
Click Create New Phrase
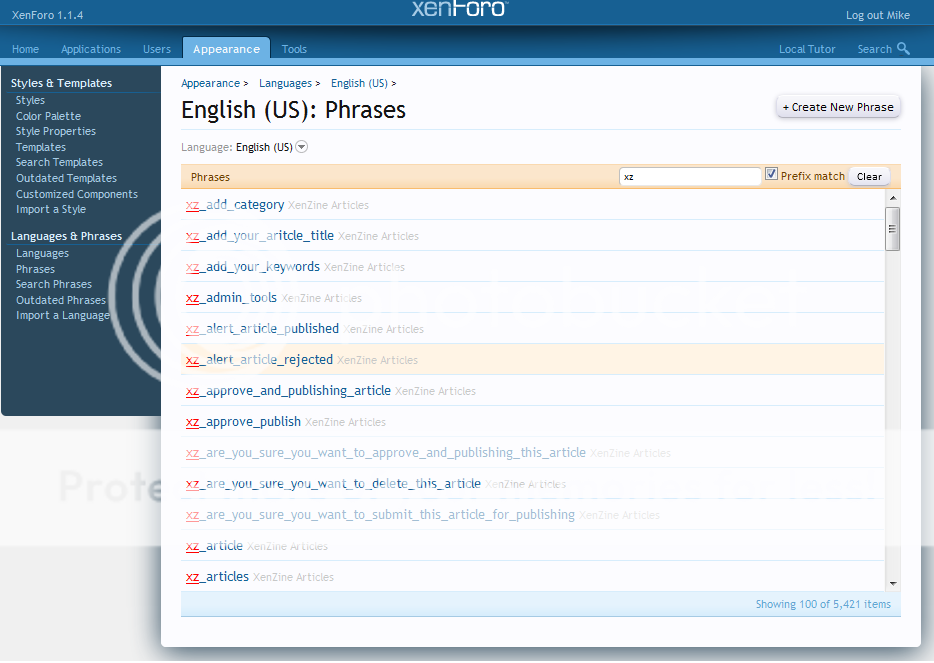837,105
